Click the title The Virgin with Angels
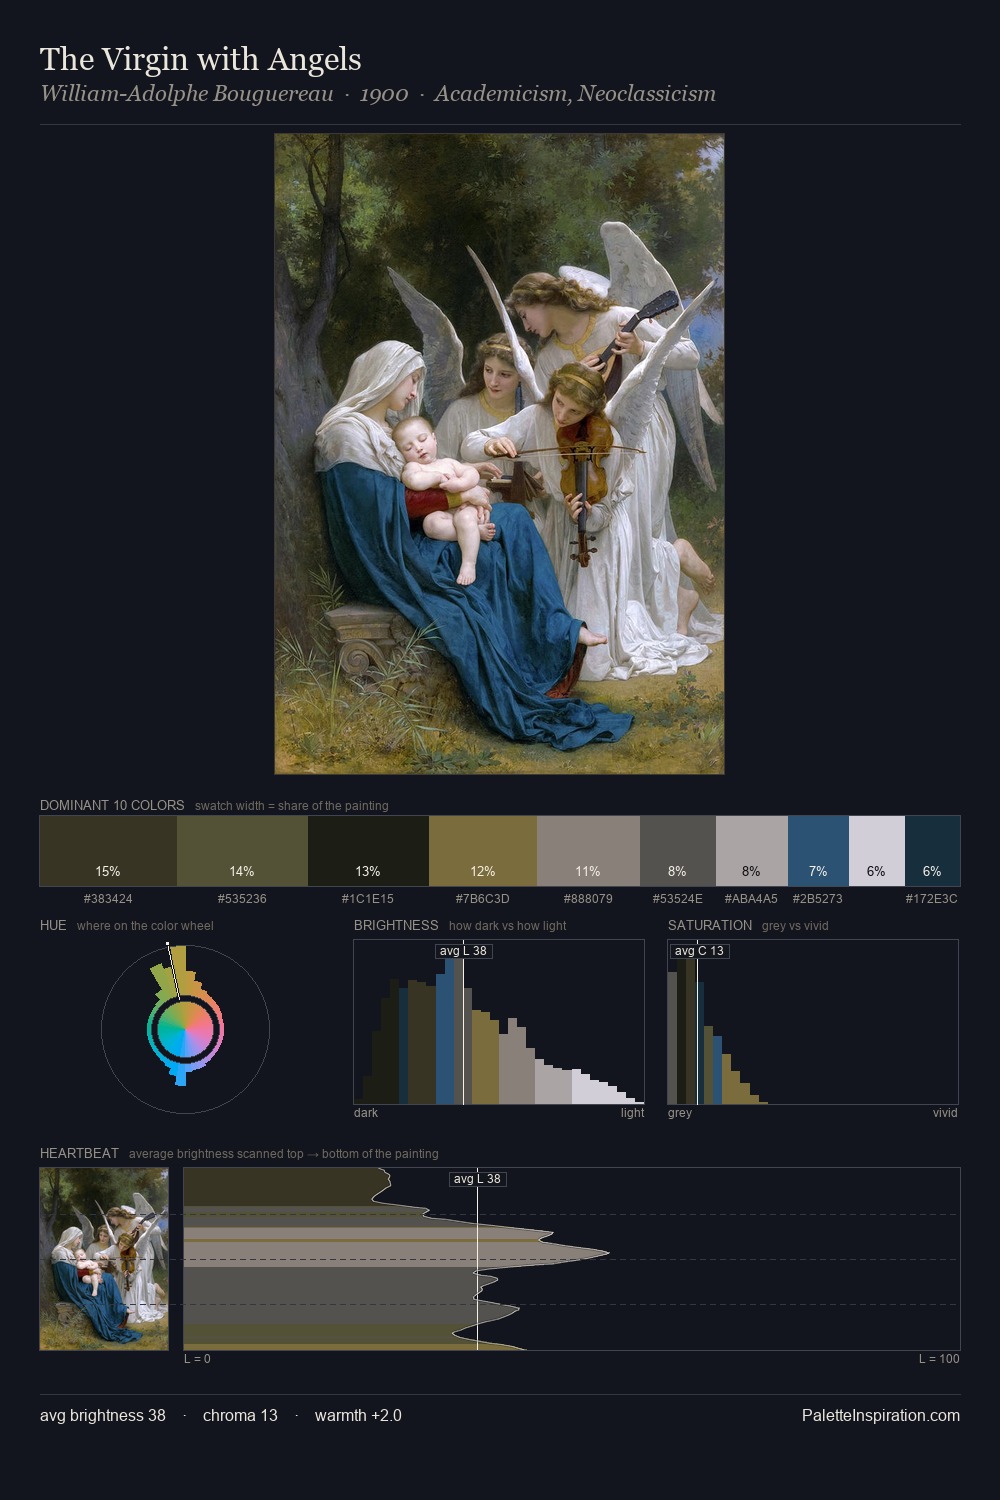 click(201, 59)
